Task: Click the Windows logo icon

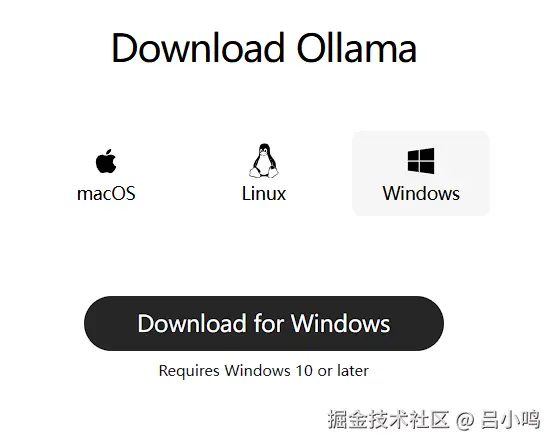Action: (421, 161)
